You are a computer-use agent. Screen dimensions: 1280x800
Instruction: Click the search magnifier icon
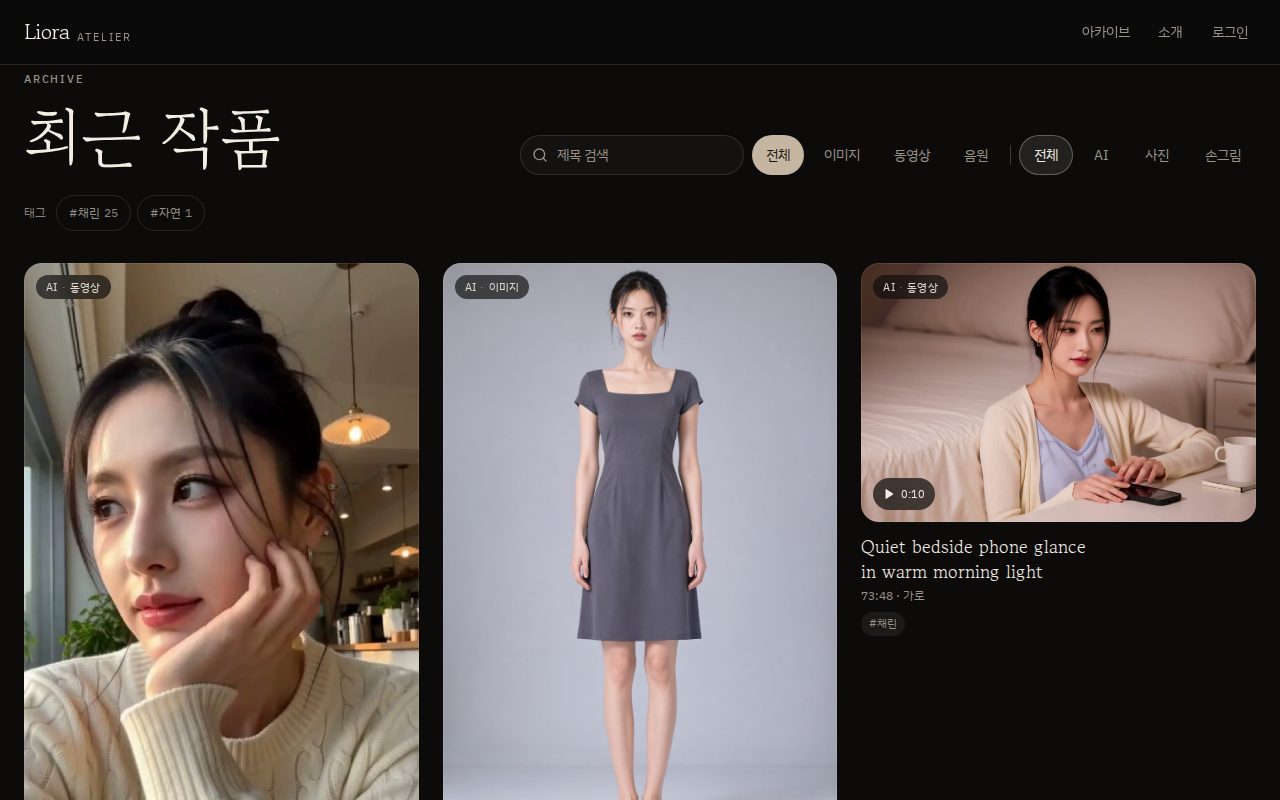point(540,155)
